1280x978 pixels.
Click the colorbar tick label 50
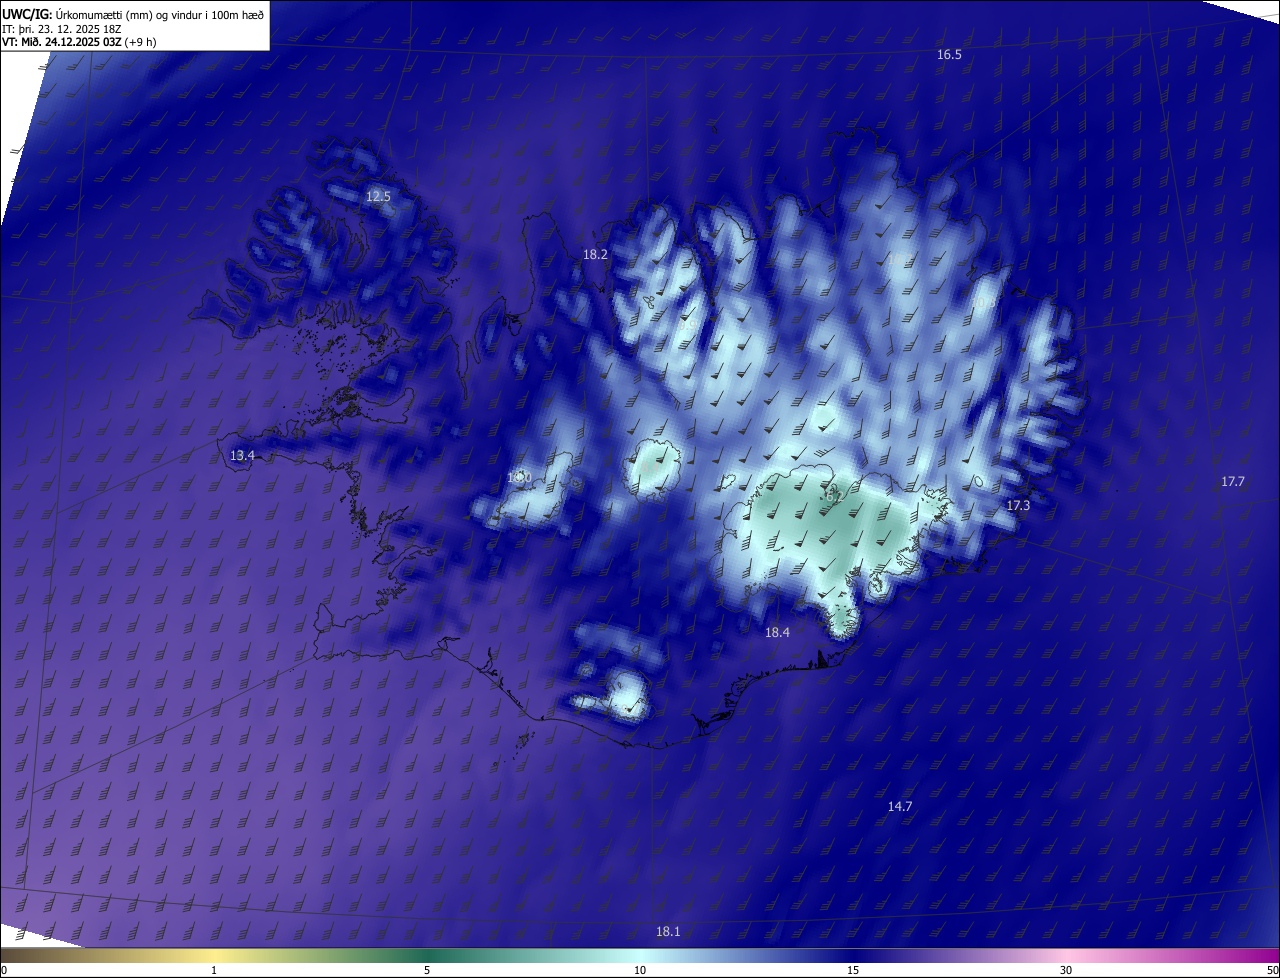click(x=1272, y=970)
